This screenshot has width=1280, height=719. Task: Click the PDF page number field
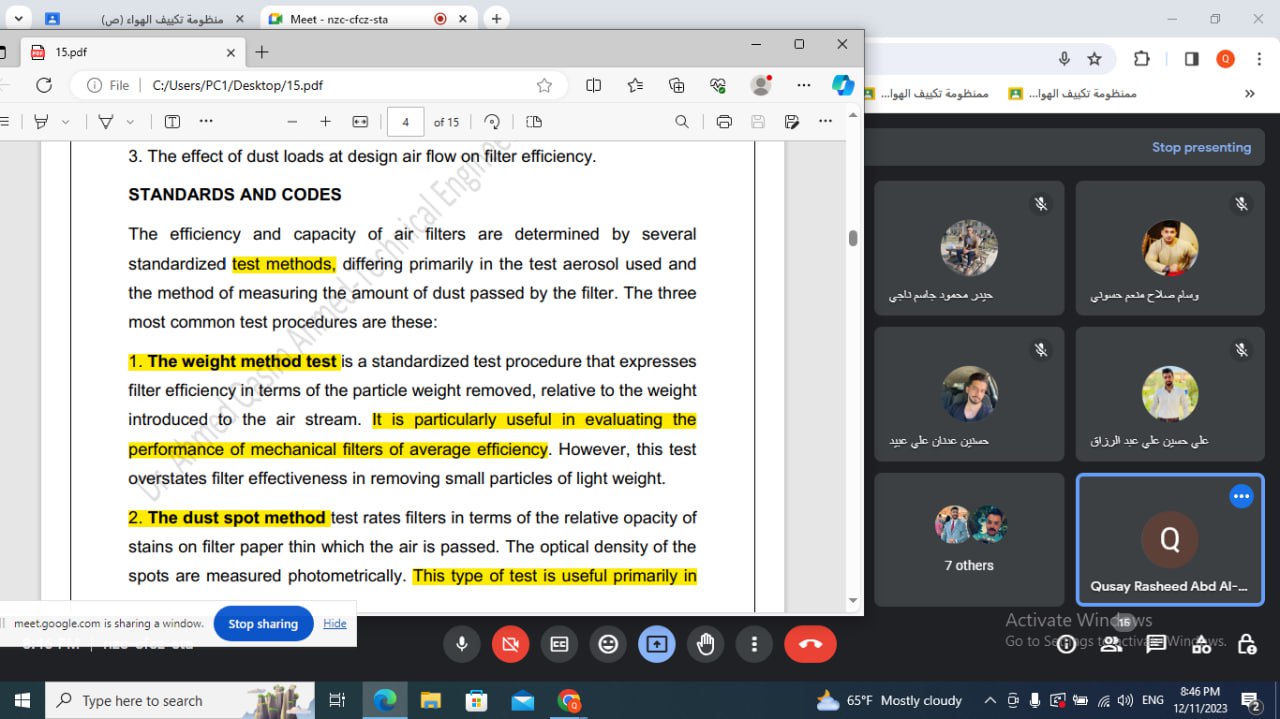(405, 122)
